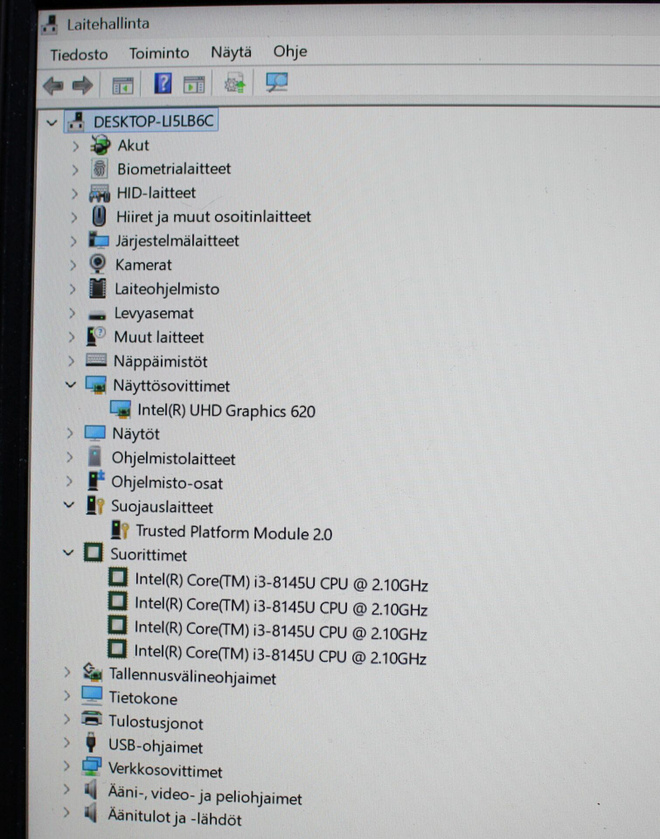
Task: Select the Tulostusjonot label
Action: tap(156, 723)
